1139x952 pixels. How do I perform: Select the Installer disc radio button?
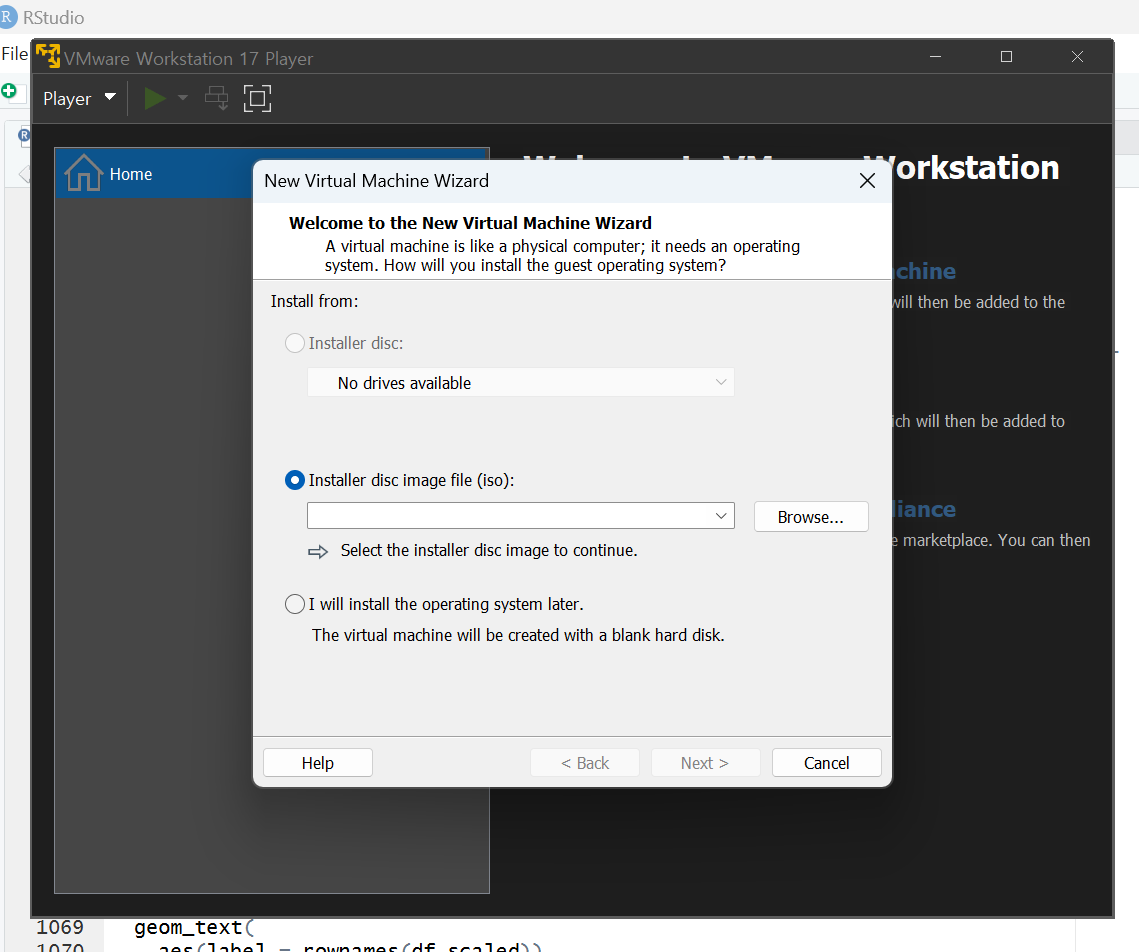(x=294, y=343)
